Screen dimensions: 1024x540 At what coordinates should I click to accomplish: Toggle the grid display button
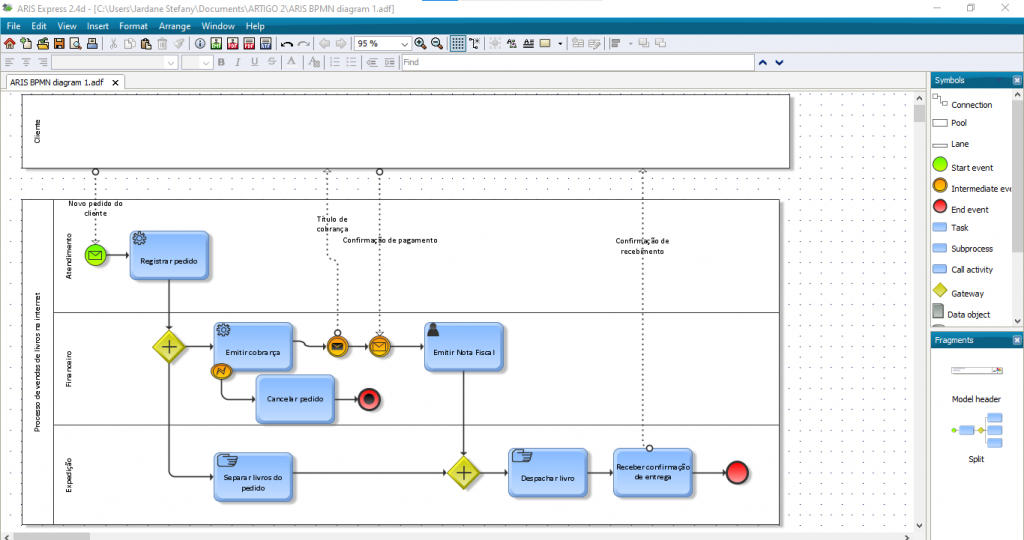pos(457,44)
